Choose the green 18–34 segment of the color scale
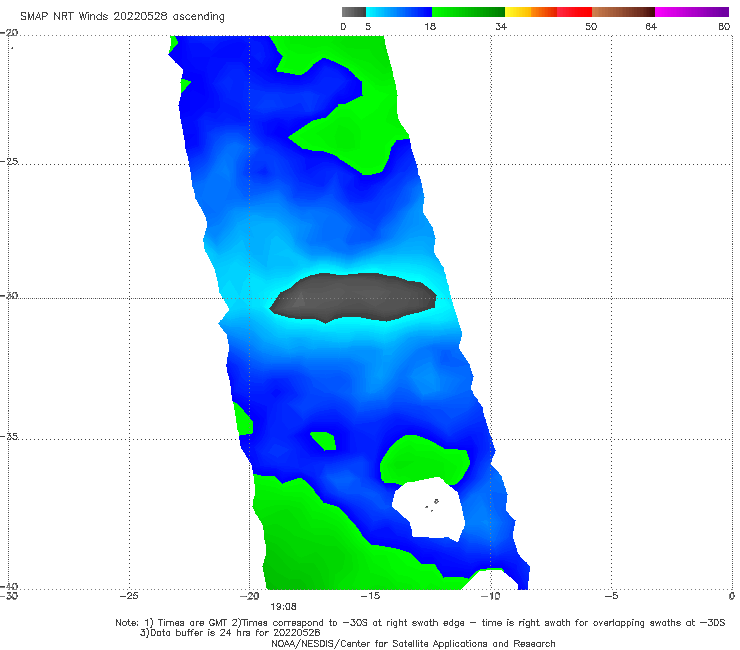The height and width of the screenshot is (650, 740). click(x=468, y=12)
